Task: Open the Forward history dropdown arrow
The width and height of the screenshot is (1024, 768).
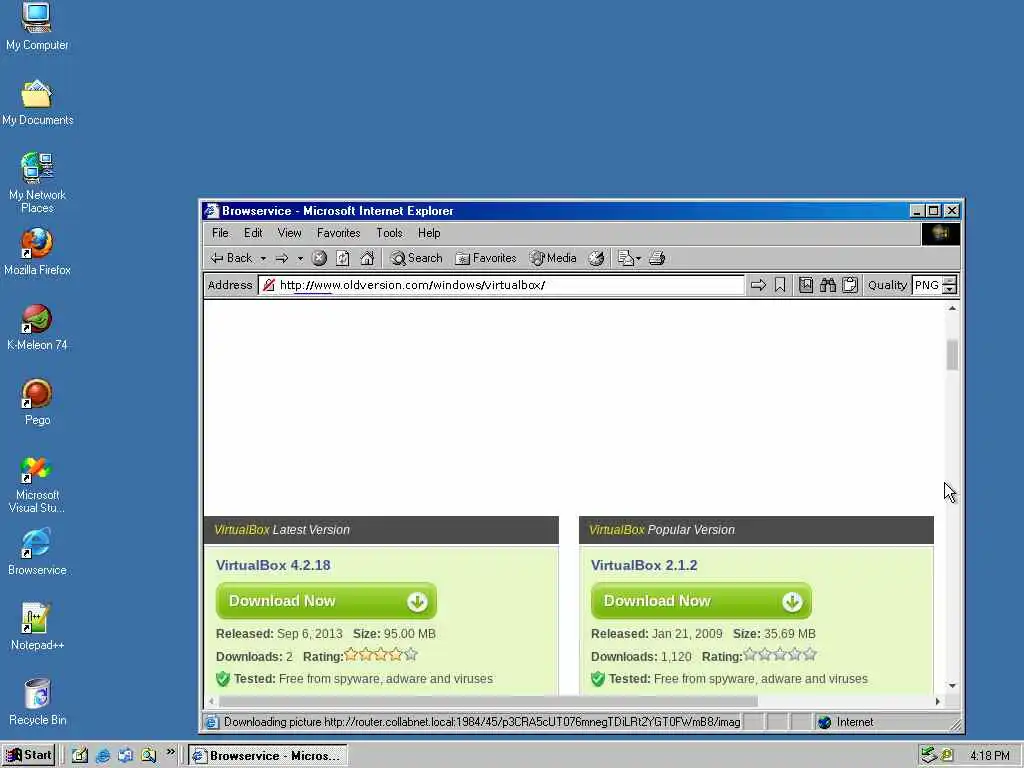Action: [300, 259]
